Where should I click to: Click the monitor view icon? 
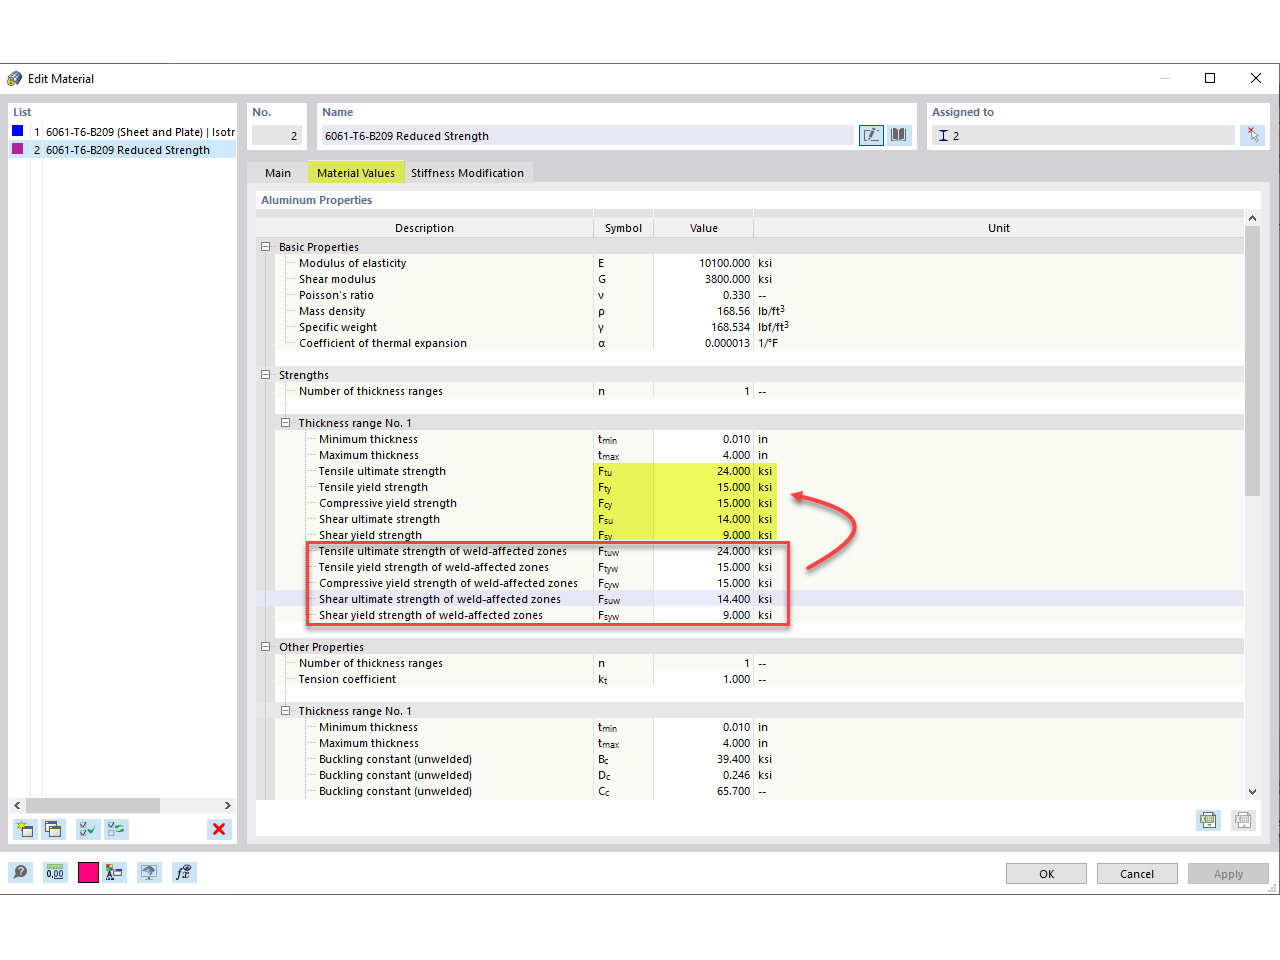[149, 872]
